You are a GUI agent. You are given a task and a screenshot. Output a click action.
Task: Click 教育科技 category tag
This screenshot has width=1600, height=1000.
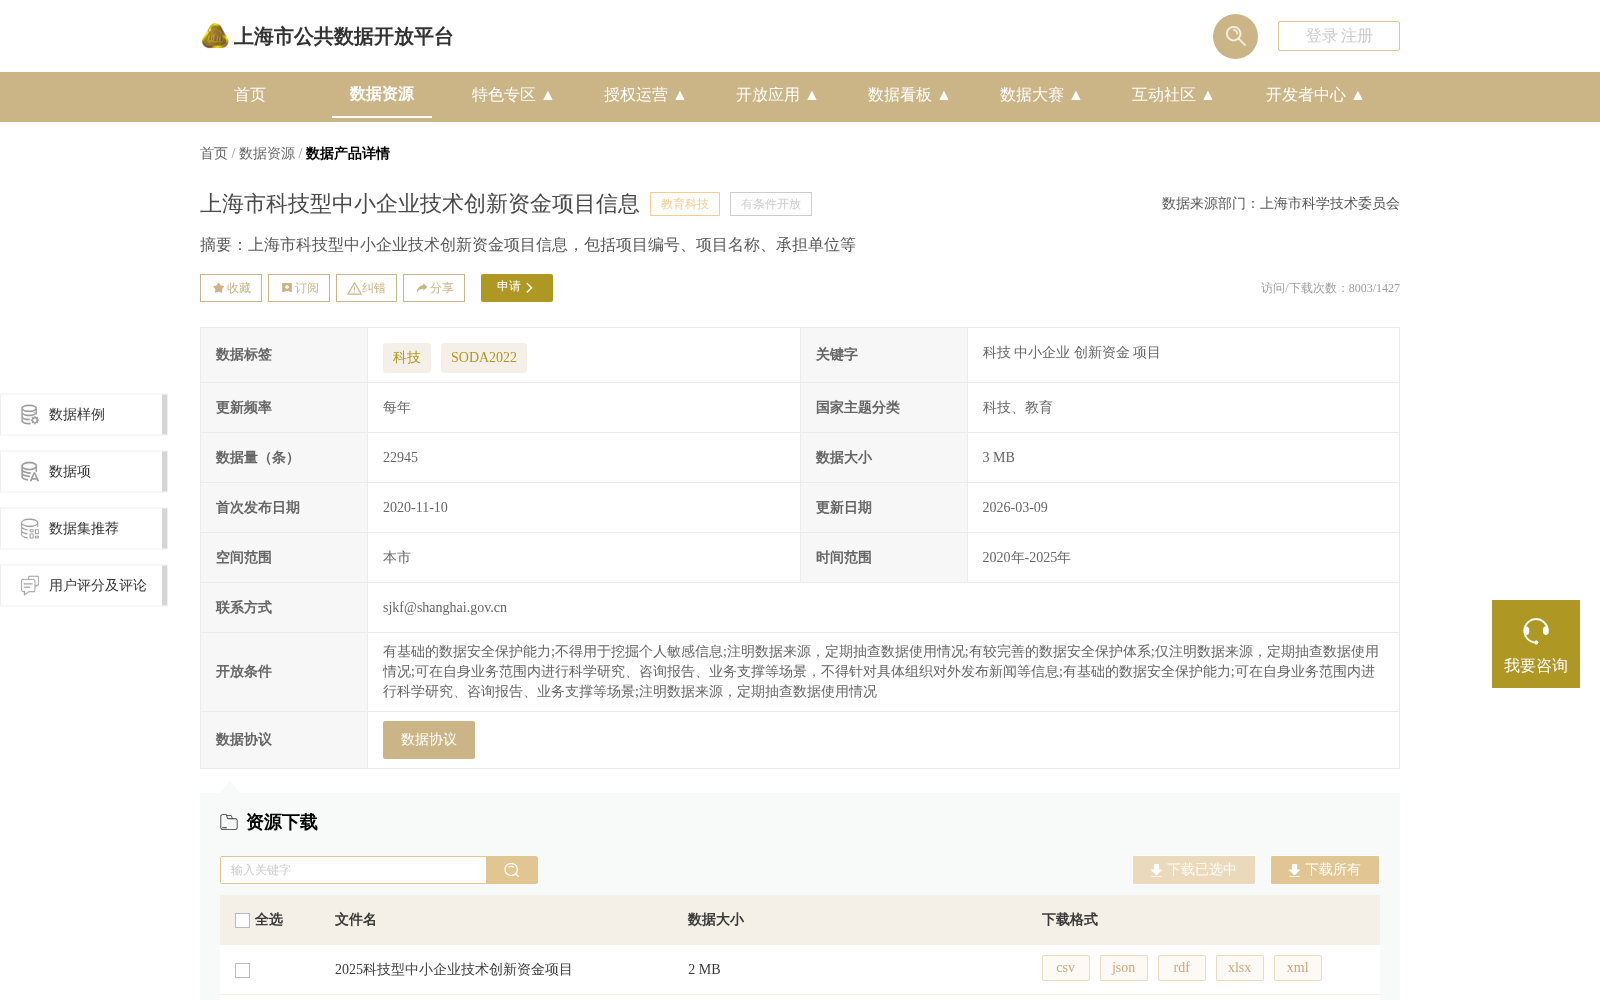685,204
